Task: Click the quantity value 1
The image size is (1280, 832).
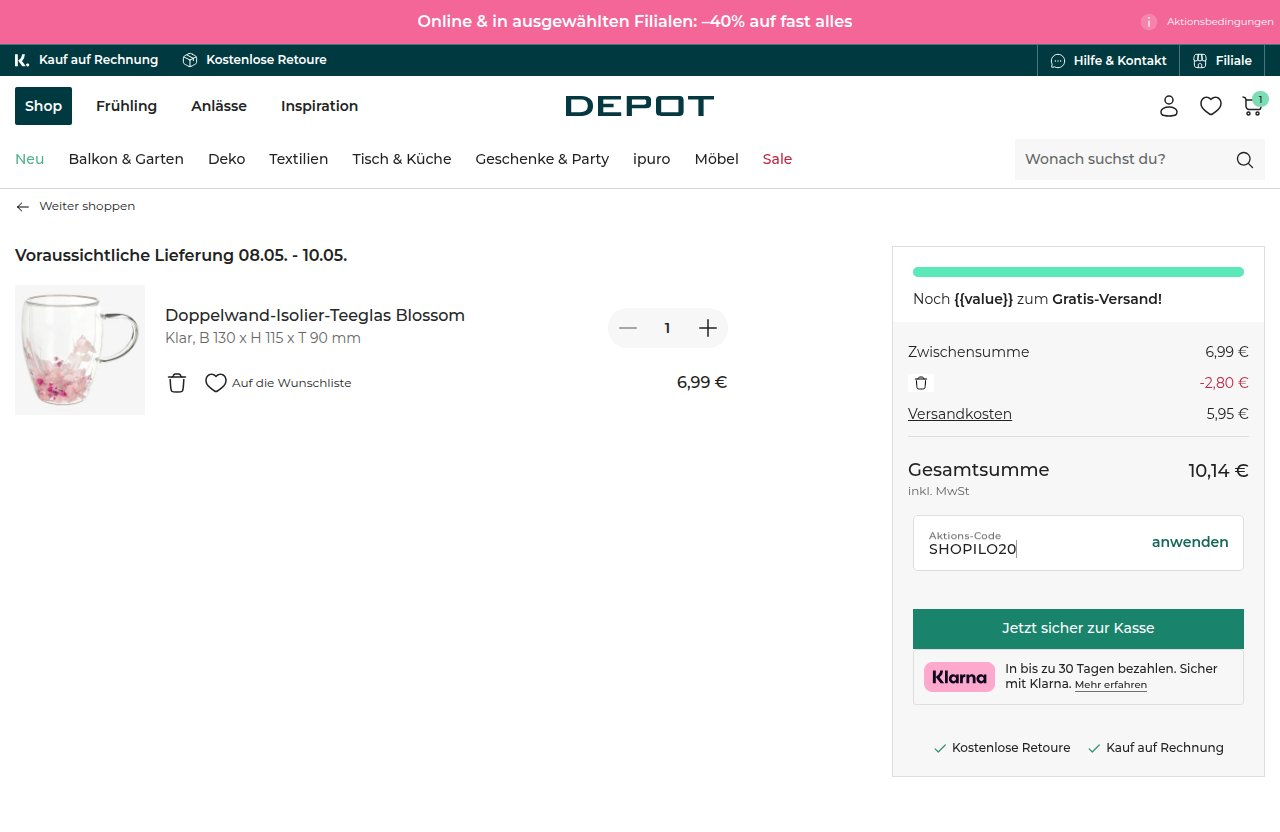Action: 667,328
